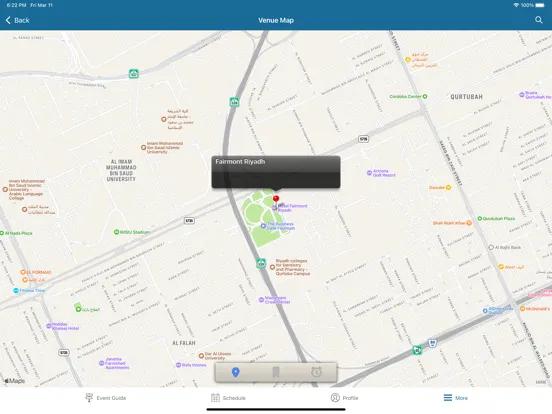This screenshot has height=414, width=552.
Task: Select the Arizona Golf Resort marker
Action: click(x=369, y=173)
